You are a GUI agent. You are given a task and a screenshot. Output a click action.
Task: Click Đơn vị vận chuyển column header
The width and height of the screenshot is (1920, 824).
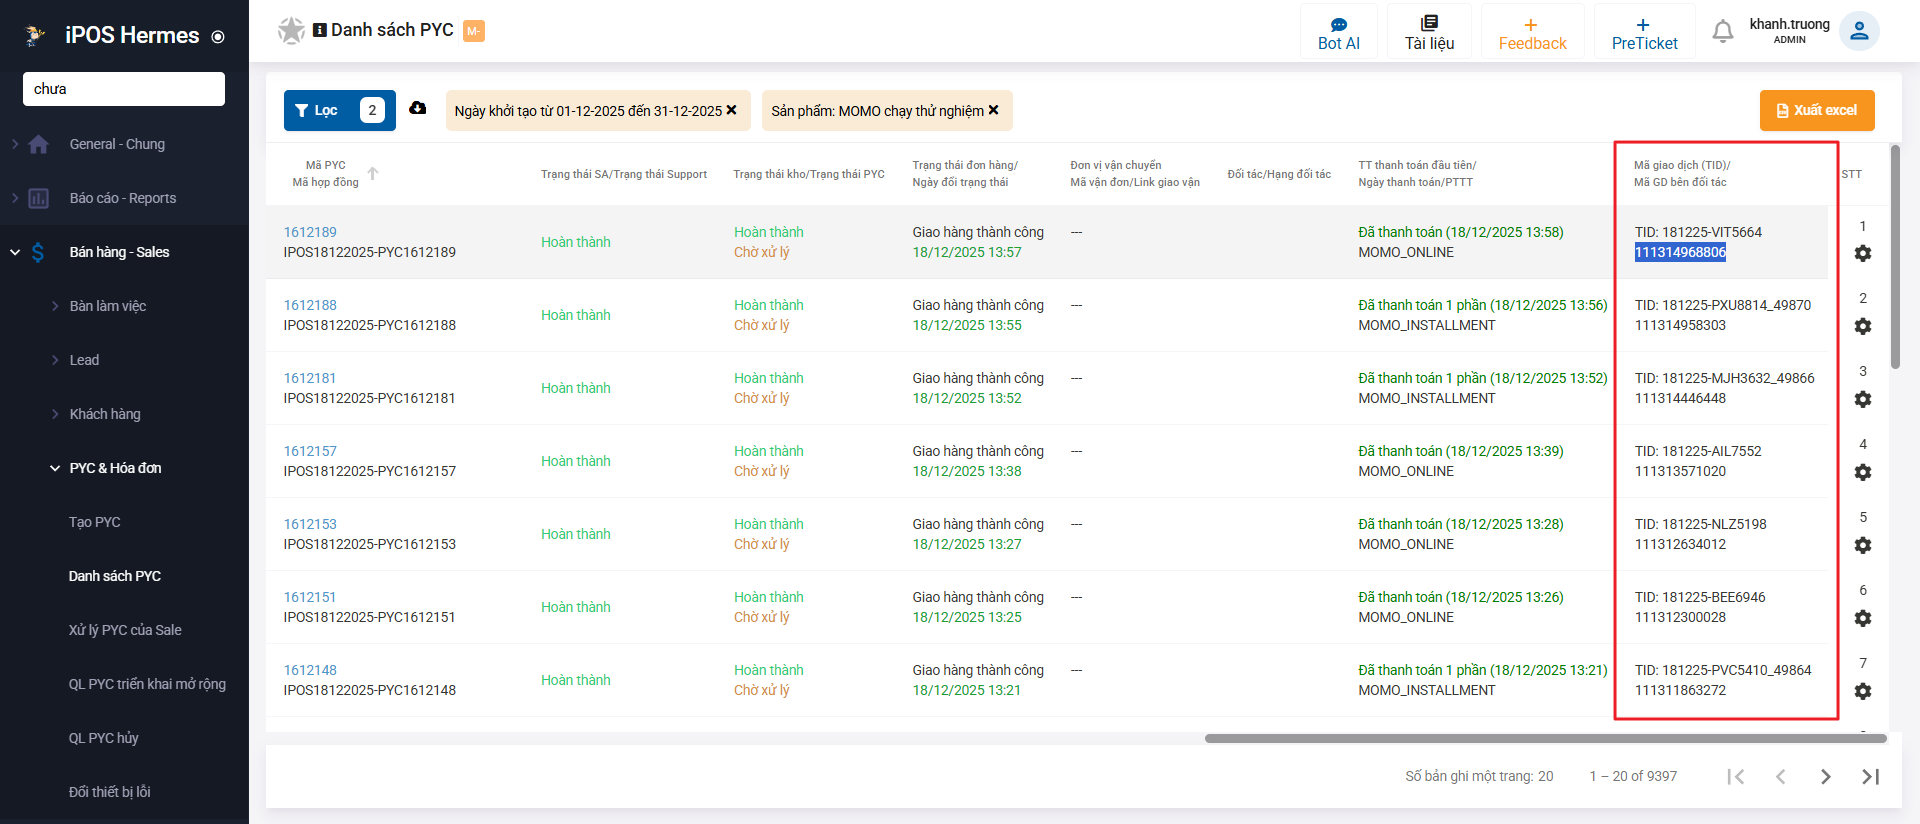1135,174
